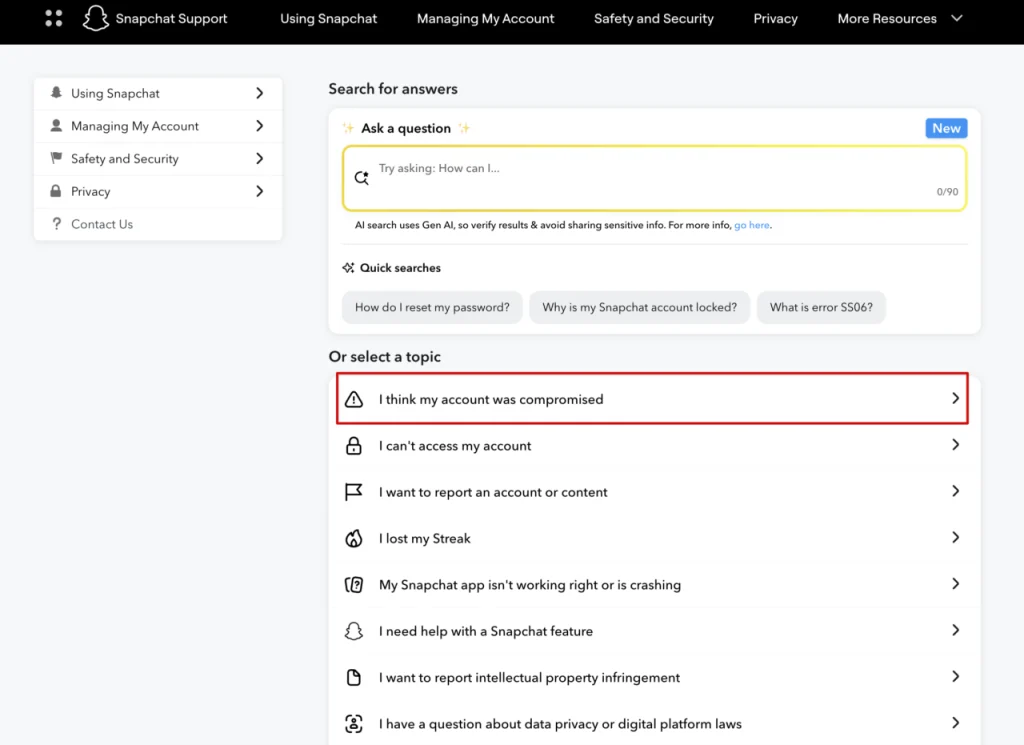
Task: Click chevron on I lost my Streak row
Action: coord(955,537)
